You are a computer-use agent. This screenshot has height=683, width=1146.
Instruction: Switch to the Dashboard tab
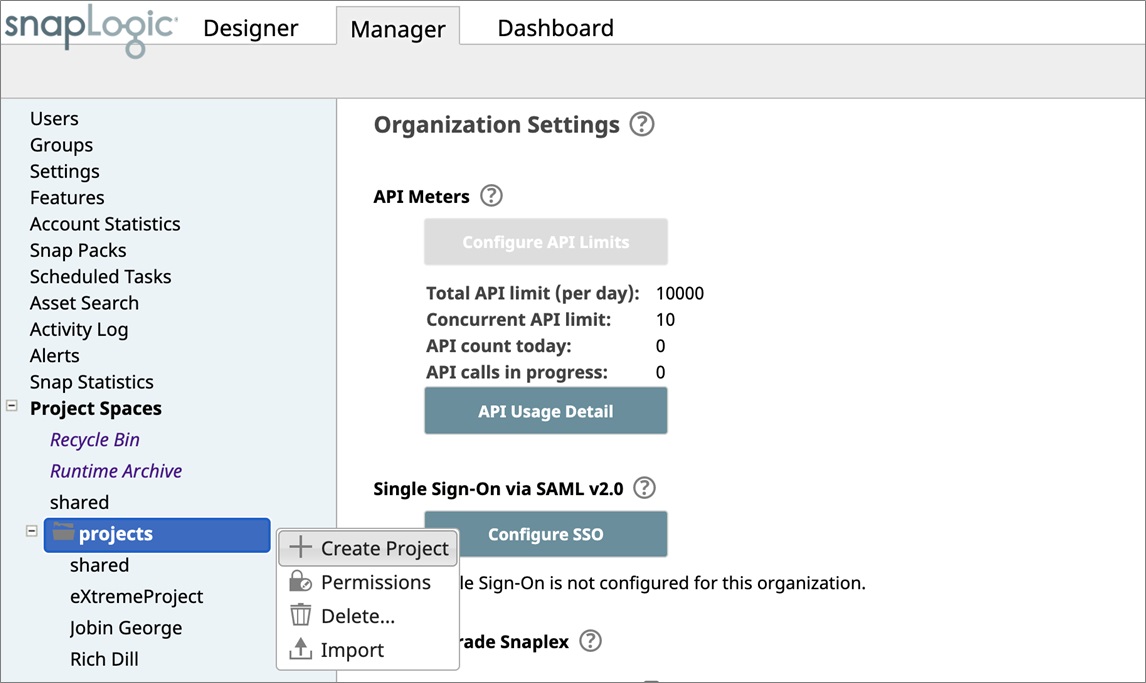[555, 28]
